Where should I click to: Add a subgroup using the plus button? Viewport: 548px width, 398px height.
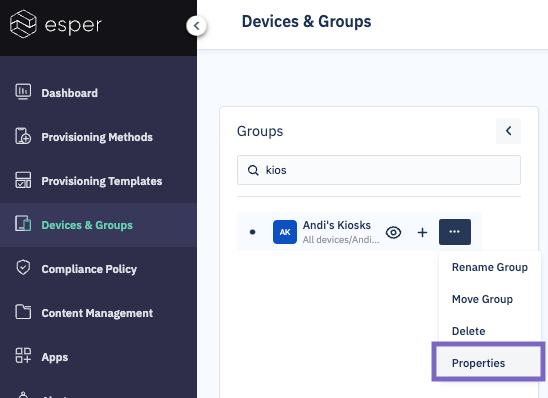pyautogui.click(x=423, y=232)
